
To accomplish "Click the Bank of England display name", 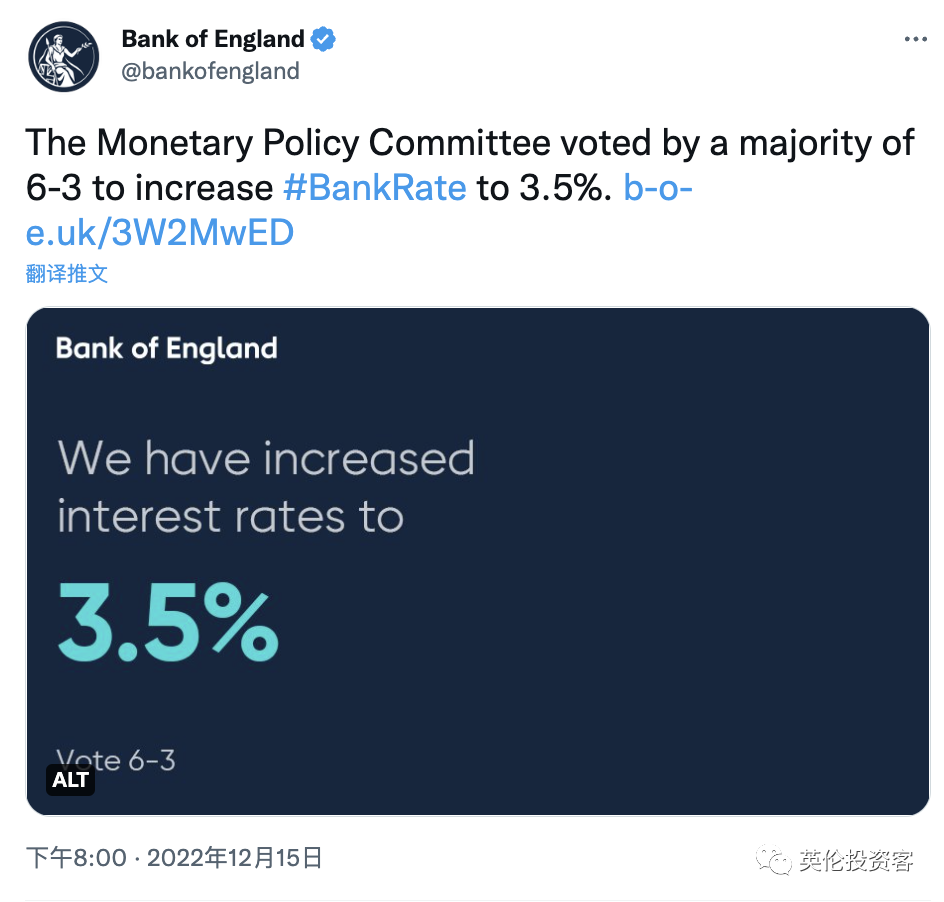I will tap(213, 39).
